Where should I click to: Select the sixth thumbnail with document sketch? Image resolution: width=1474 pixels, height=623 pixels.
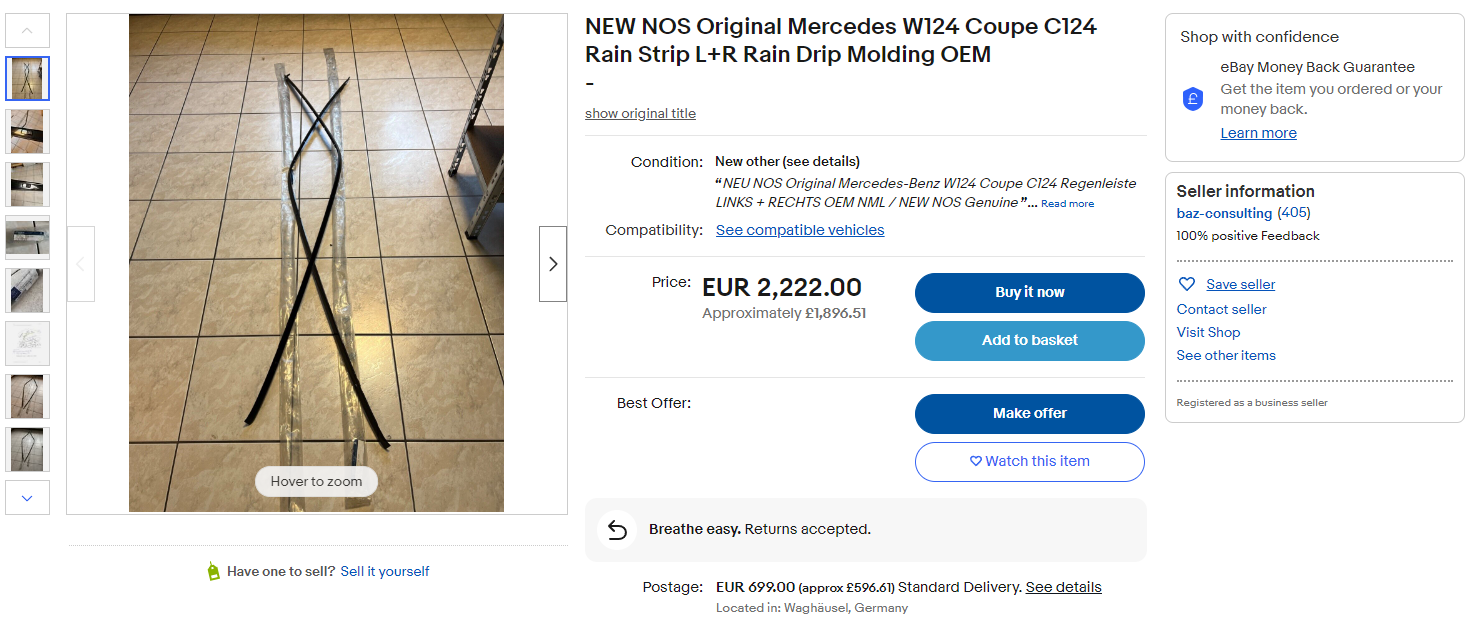point(28,343)
